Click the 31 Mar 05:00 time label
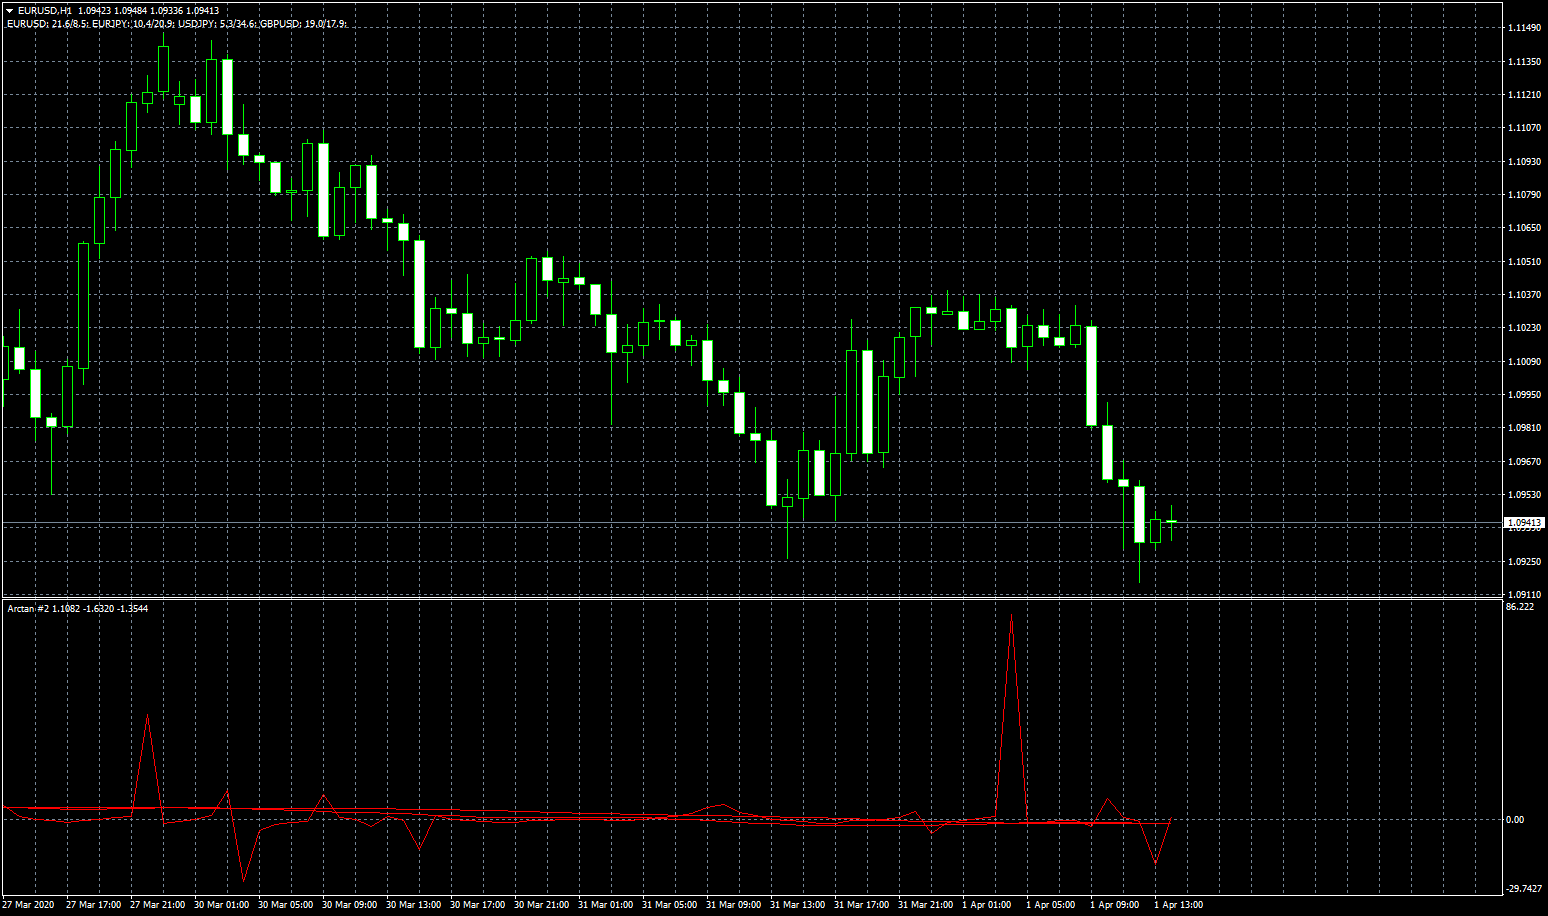The width and height of the screenshot is (1548, 916). [669, 905]
